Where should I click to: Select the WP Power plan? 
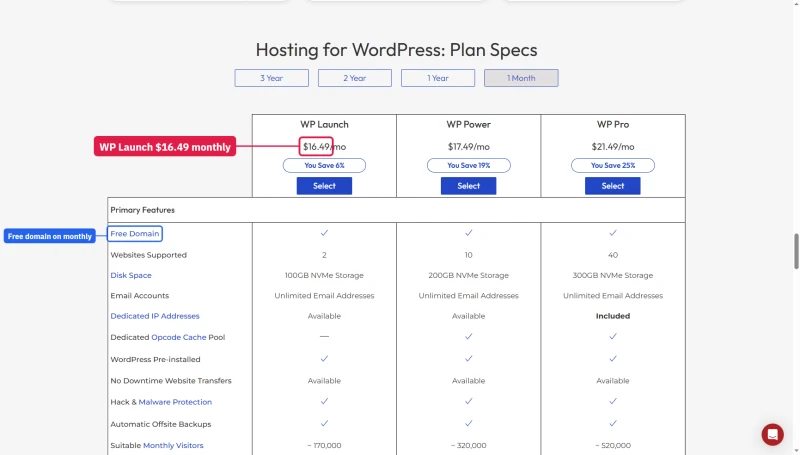(x=468, y=186)
